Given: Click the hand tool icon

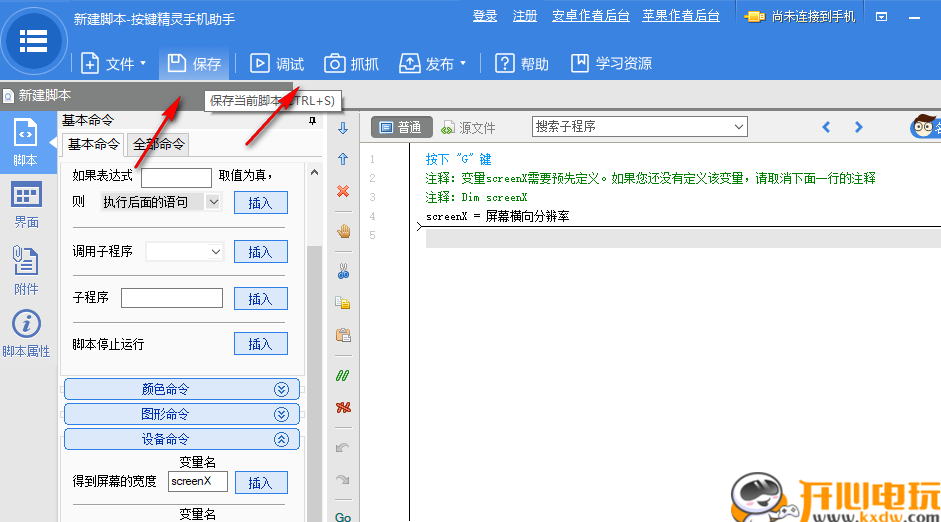Looking at the screenshot, I should [x=343, y=232].
